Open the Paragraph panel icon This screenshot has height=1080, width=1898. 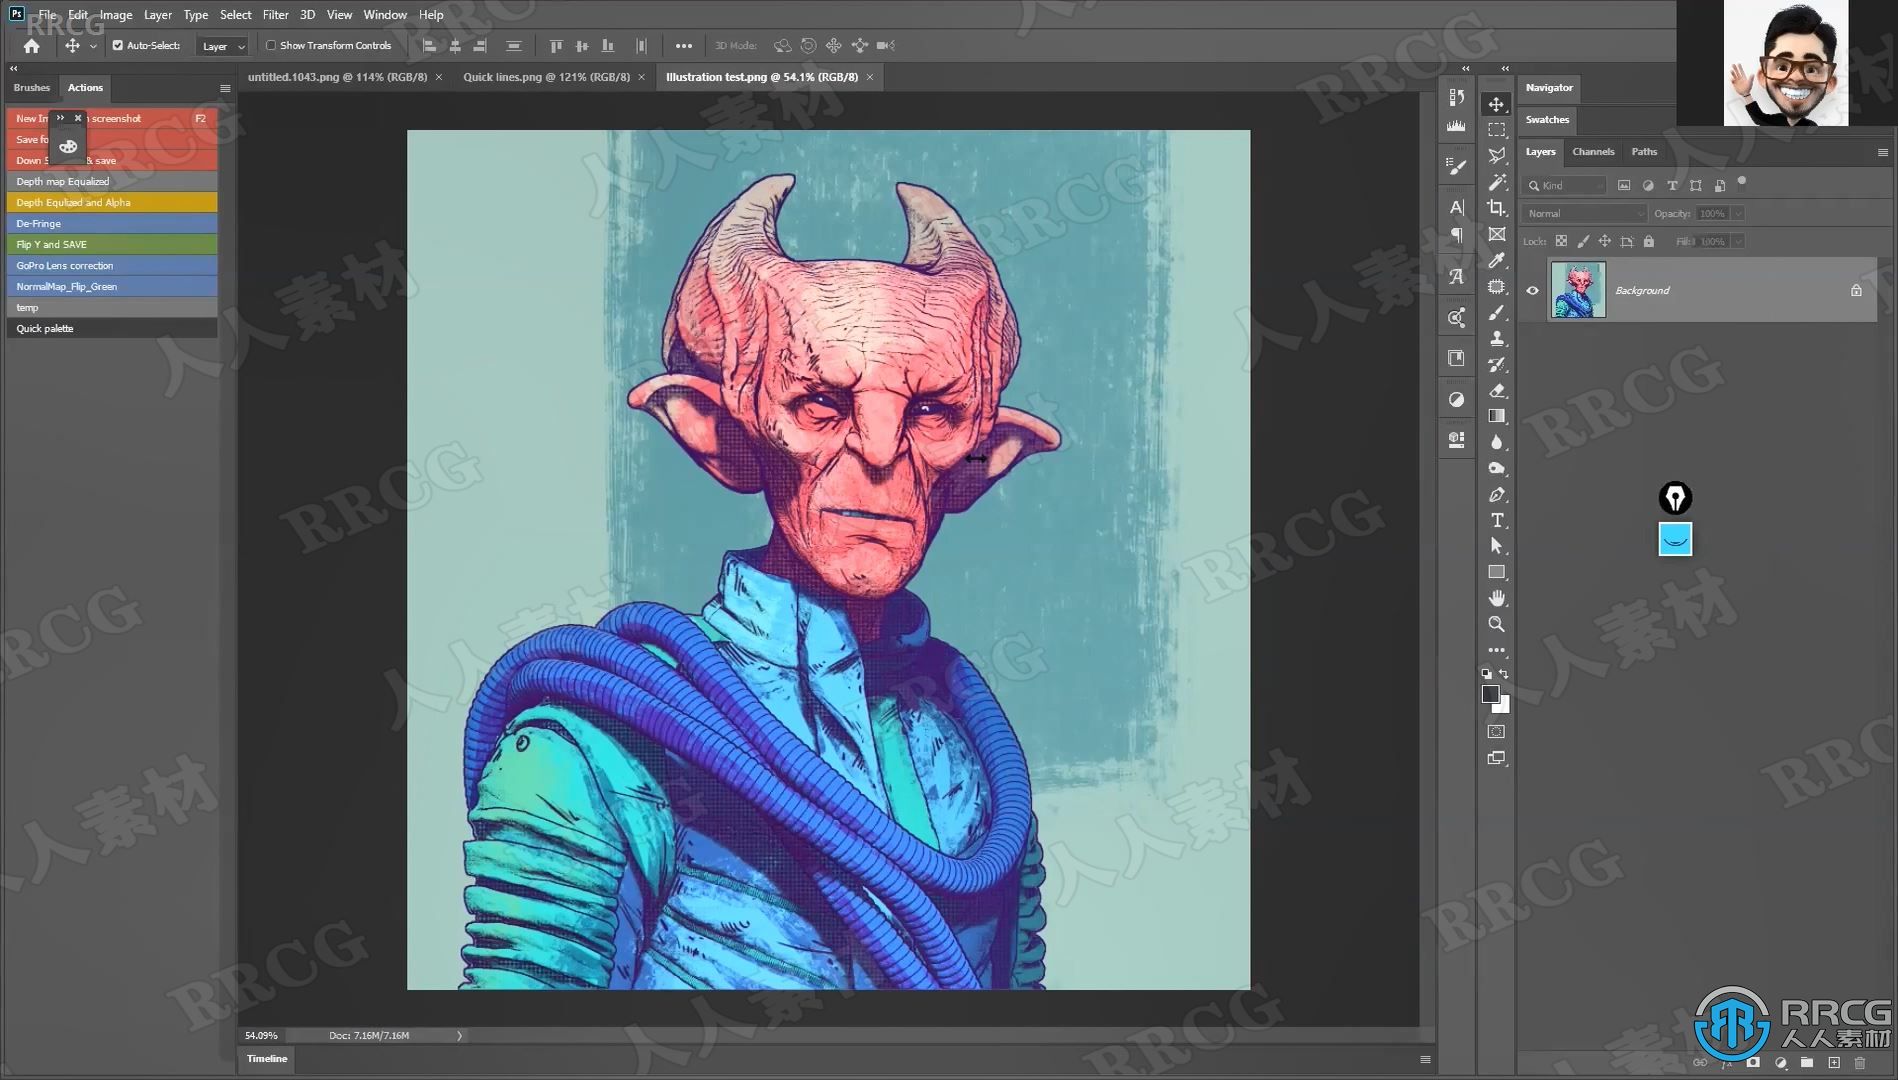(1456, 236)
